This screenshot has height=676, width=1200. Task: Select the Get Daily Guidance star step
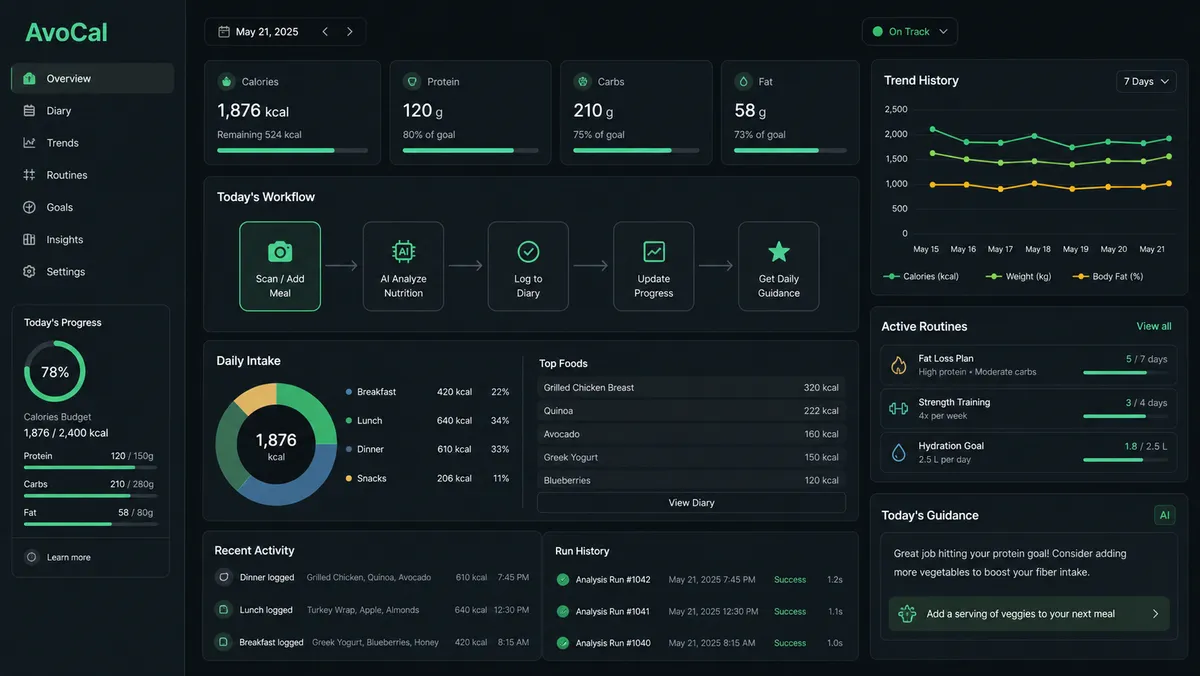pos(778,266)
